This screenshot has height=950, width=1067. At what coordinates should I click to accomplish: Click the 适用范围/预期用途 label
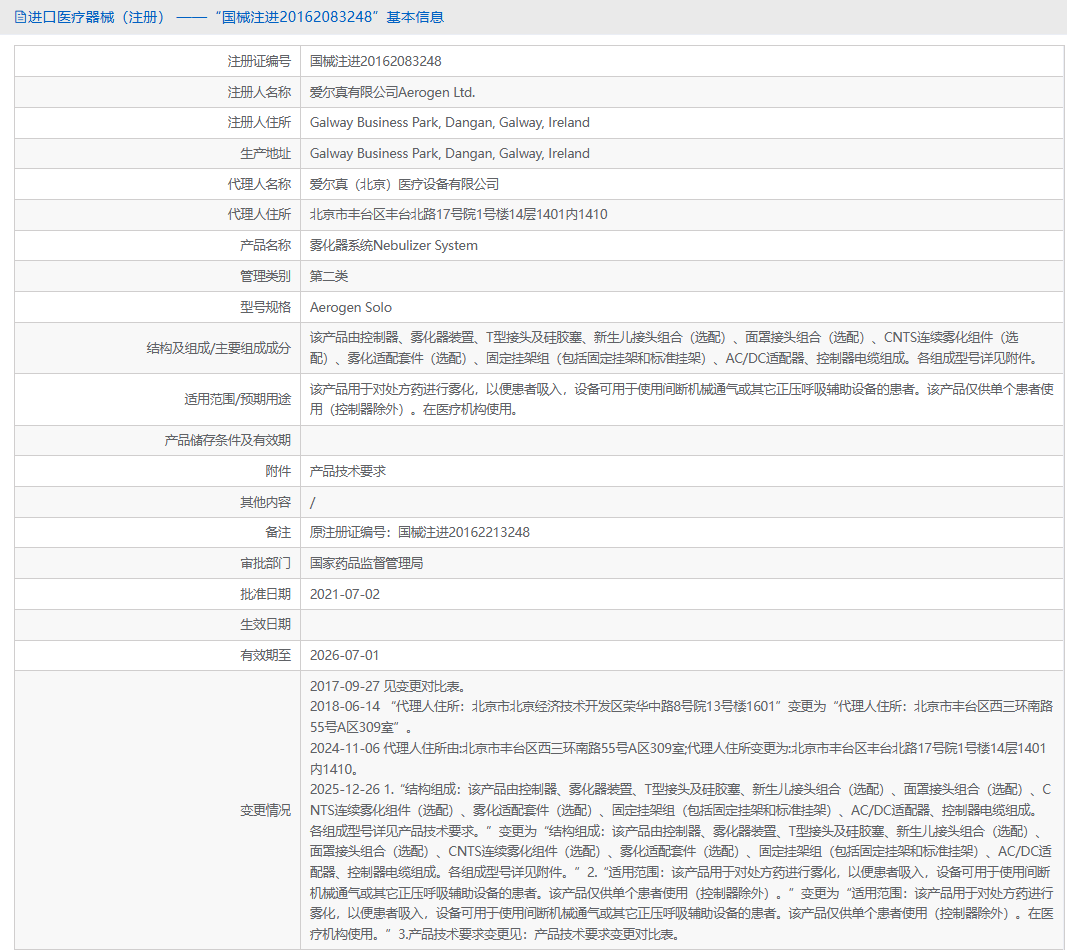[237, 399]
